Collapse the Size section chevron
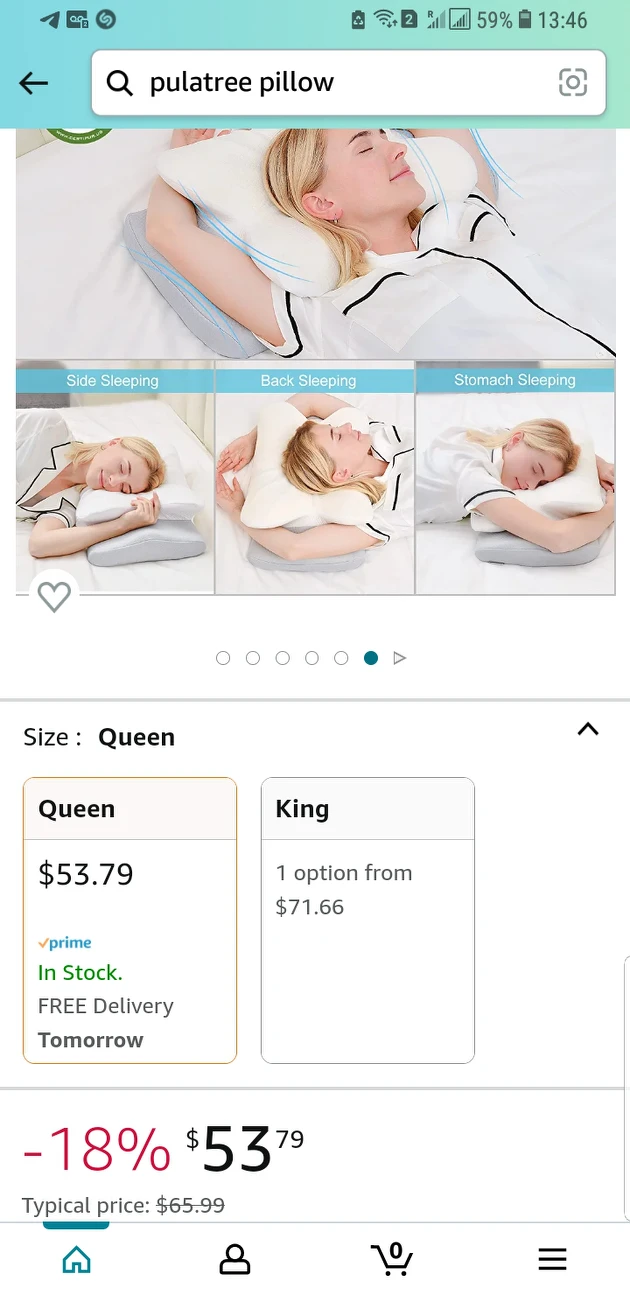The width and height of the screenshot is (630, 1295). pos(588,729)
